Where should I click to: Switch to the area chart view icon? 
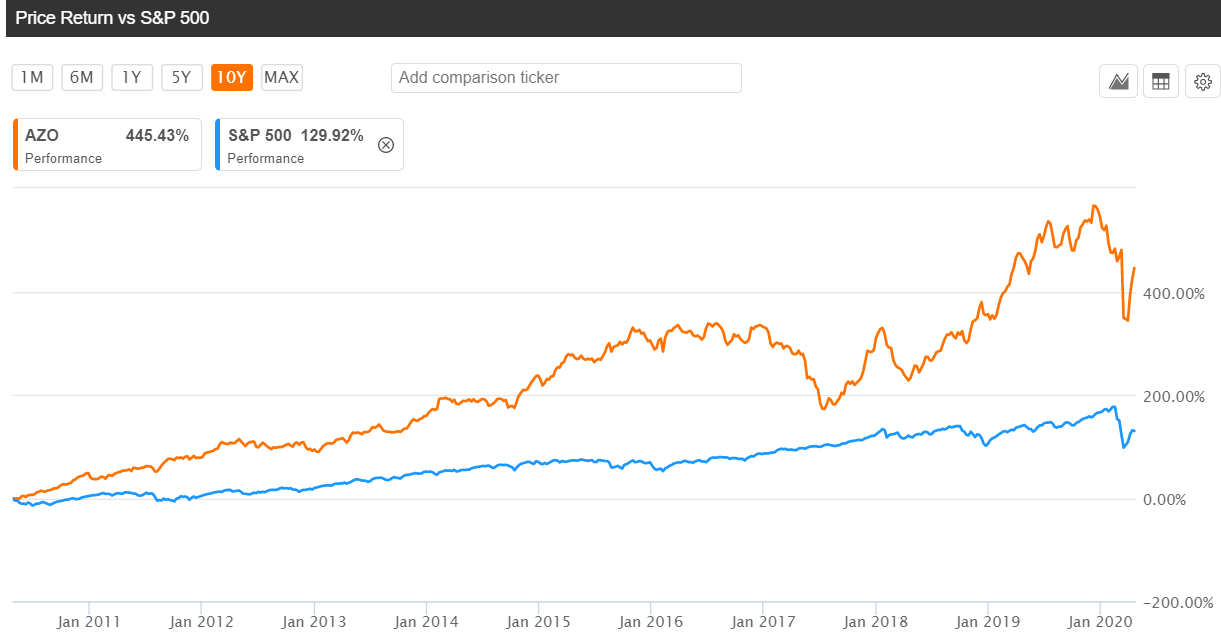click(1118, 81)
